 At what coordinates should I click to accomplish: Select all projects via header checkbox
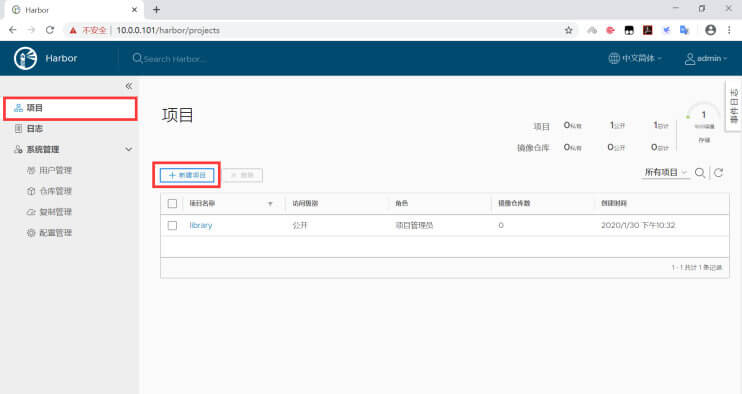tap(172, 203)
